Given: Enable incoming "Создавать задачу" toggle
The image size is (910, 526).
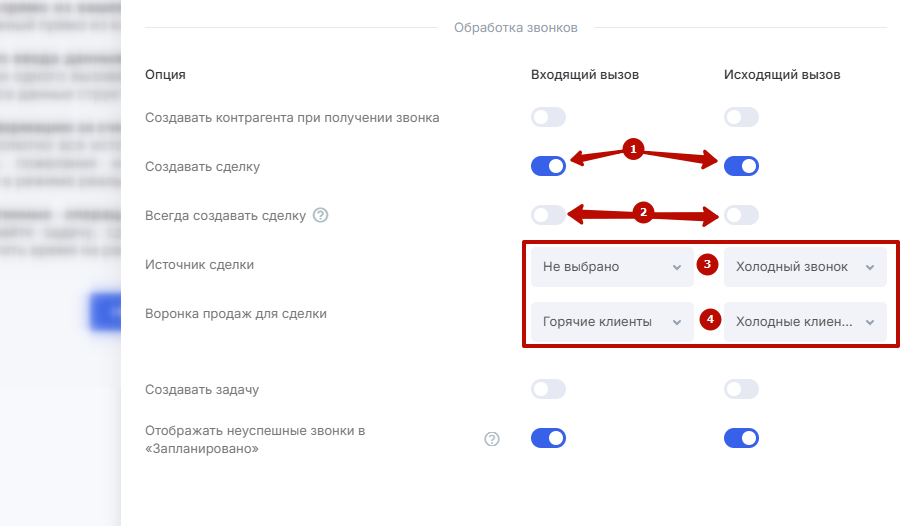Looking at the screenshot, I should (548, 389).
